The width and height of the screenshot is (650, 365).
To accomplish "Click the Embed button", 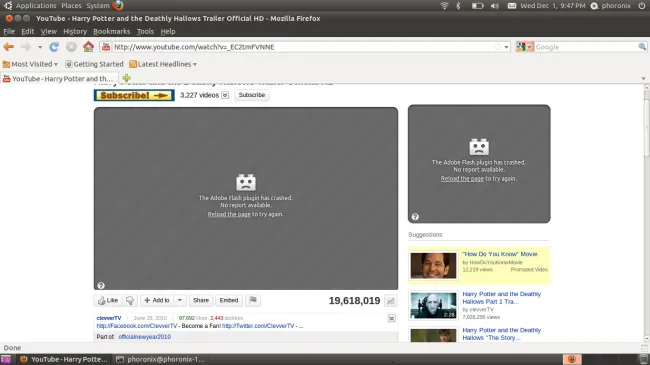I will pyautogui.click(x=229, y=300).
